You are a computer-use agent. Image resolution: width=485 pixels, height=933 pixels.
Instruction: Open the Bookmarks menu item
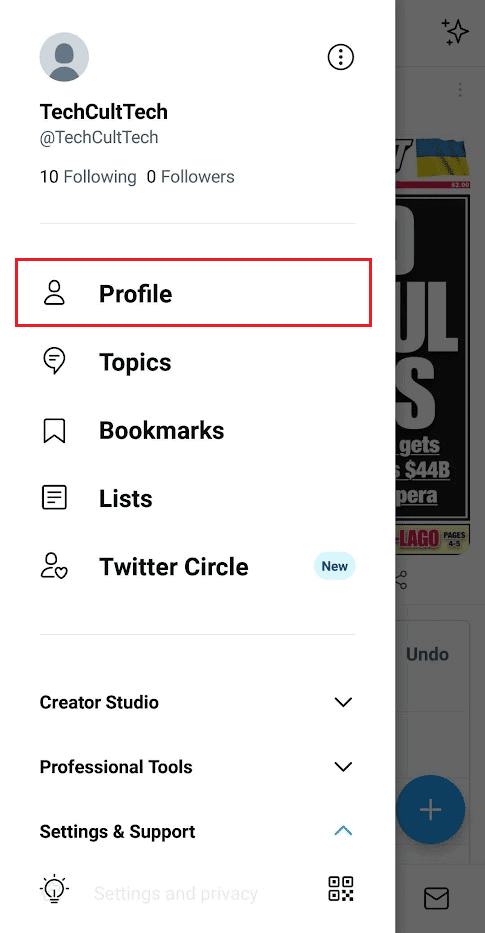tap(197, 430)
